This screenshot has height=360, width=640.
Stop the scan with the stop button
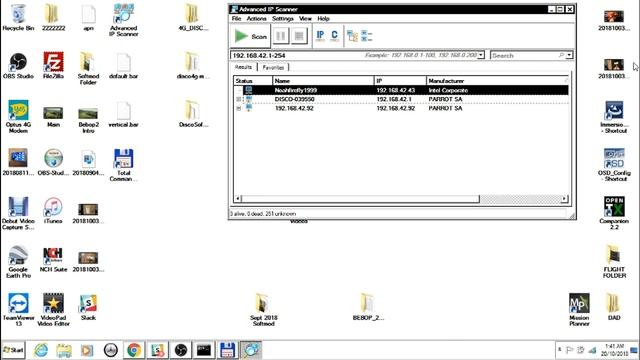(x=299, y=36)
